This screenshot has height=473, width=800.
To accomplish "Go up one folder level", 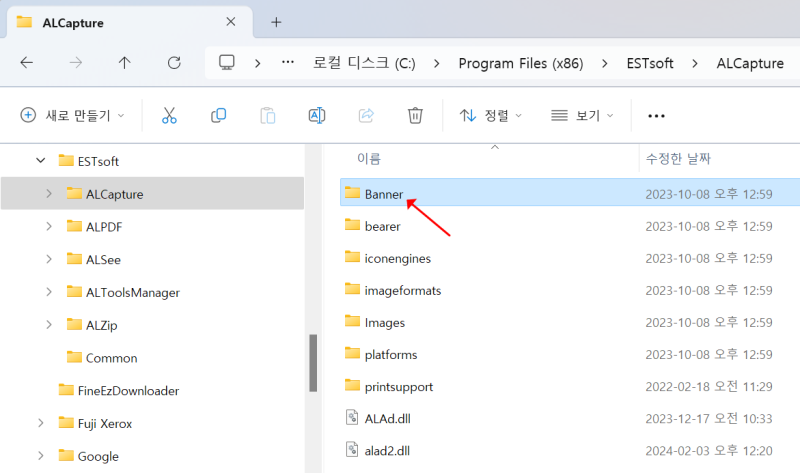I will point(124,63).
